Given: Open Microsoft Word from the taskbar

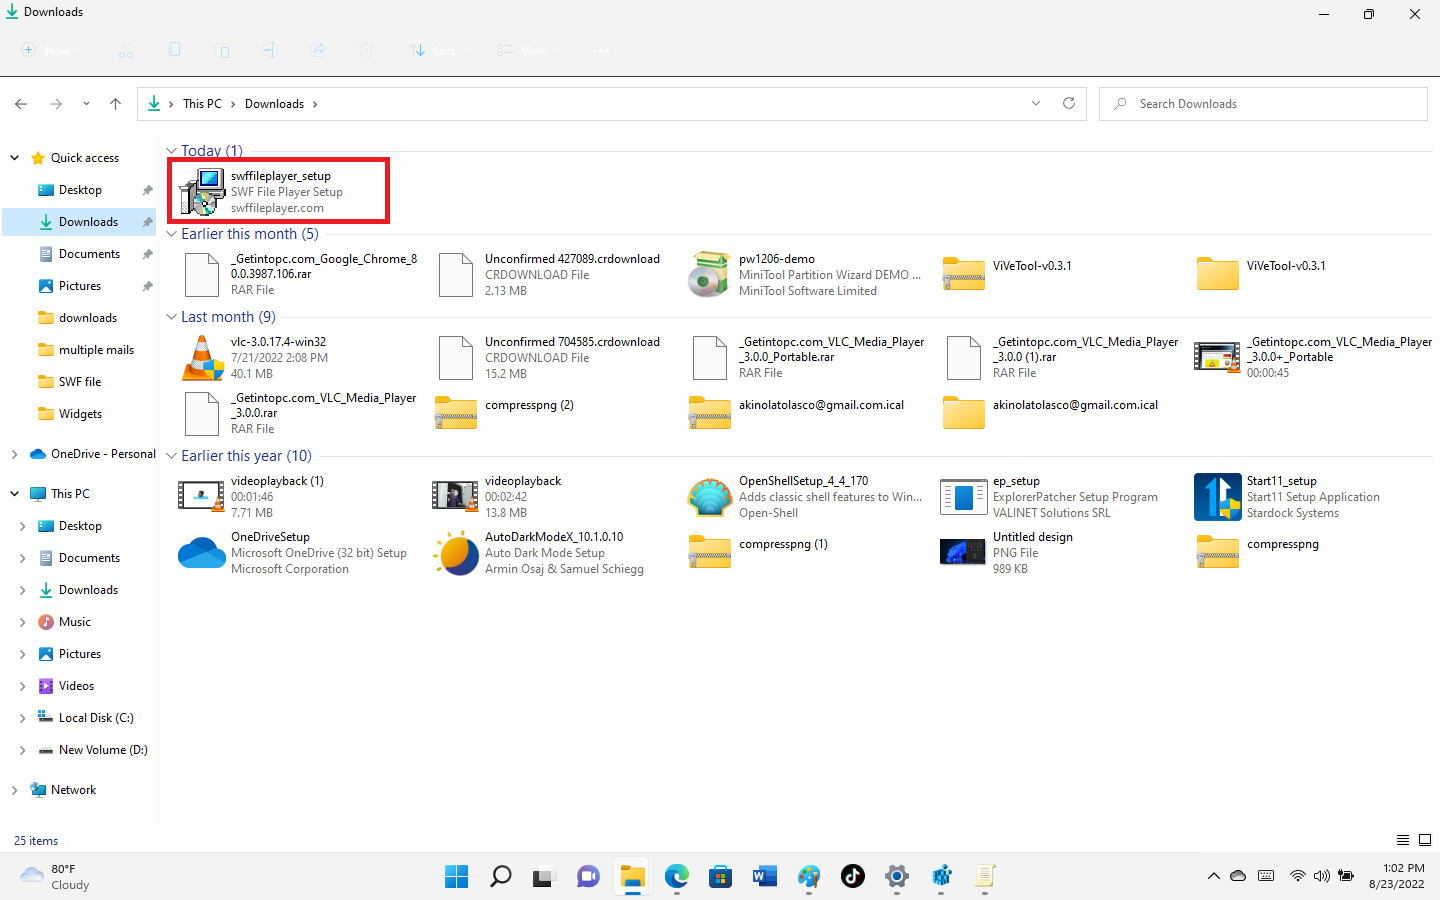Looking at the screenshot, I should point(764,877).
